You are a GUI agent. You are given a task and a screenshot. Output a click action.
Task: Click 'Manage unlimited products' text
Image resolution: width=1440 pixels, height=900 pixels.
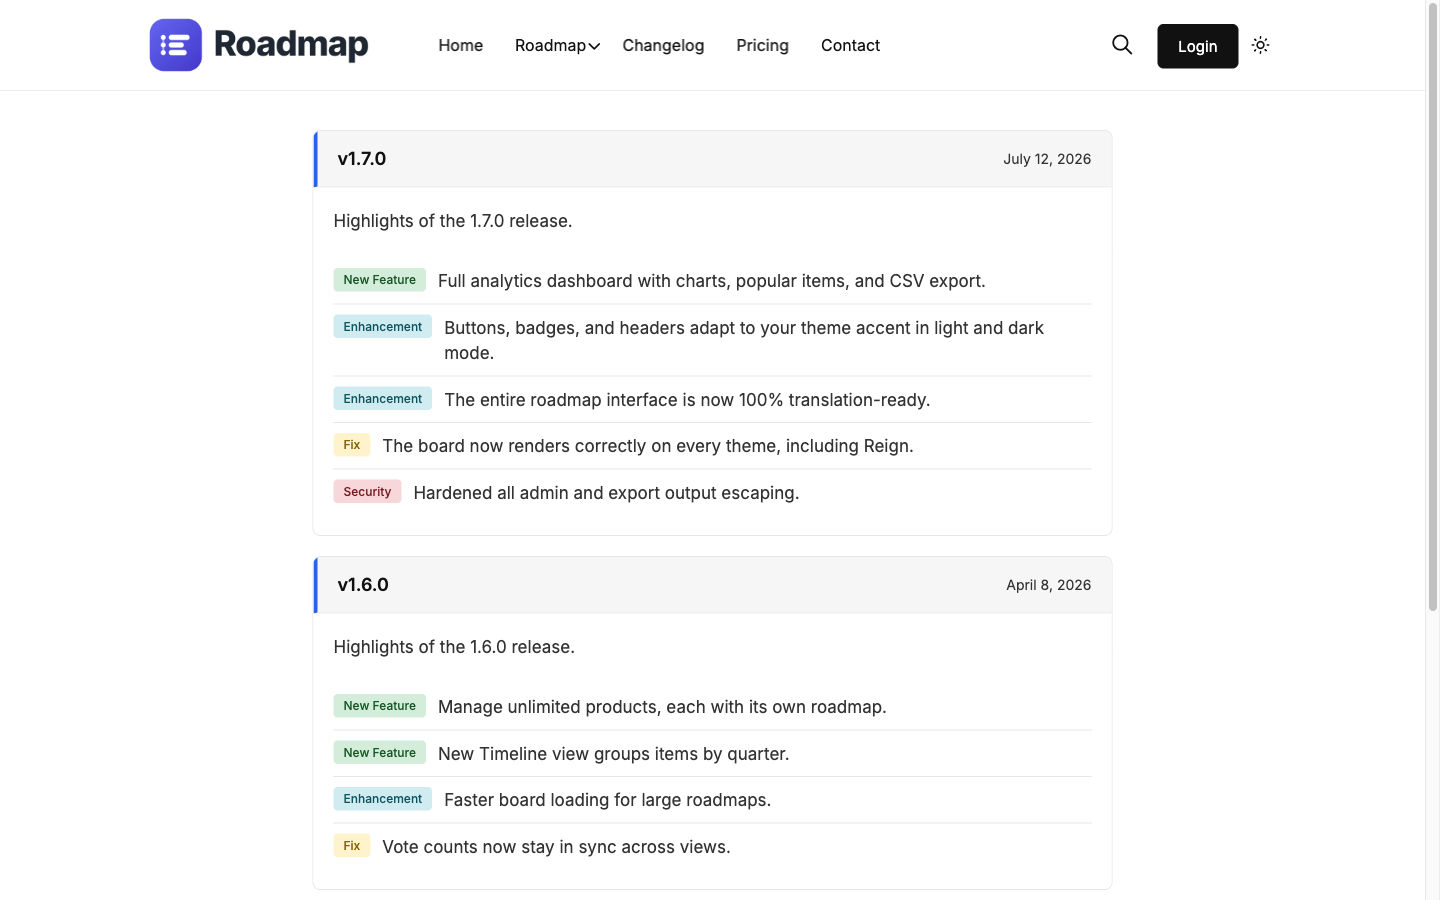point(662,707)
